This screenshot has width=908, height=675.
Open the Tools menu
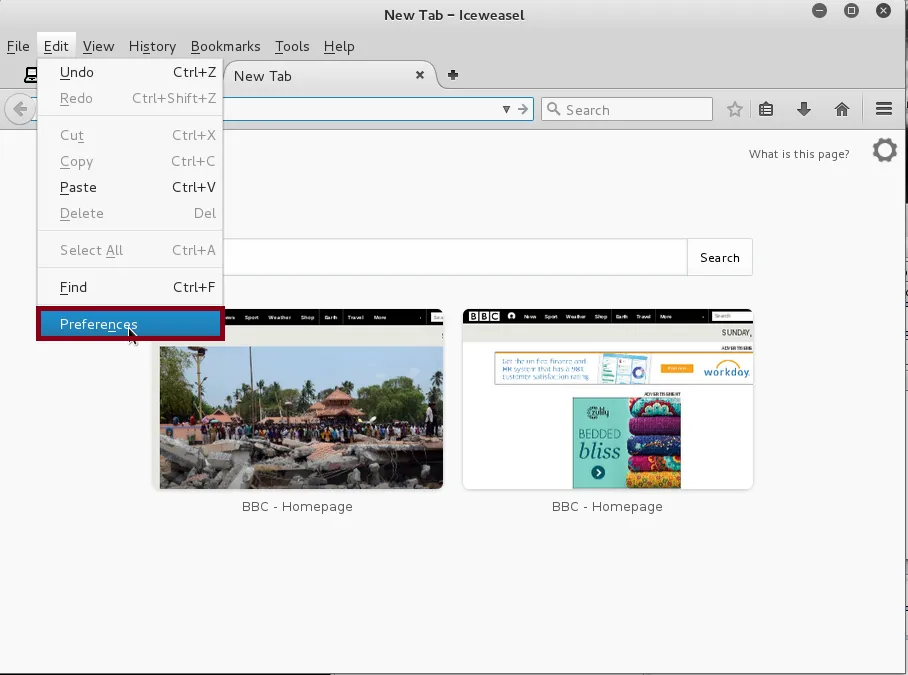pos(292,46)
